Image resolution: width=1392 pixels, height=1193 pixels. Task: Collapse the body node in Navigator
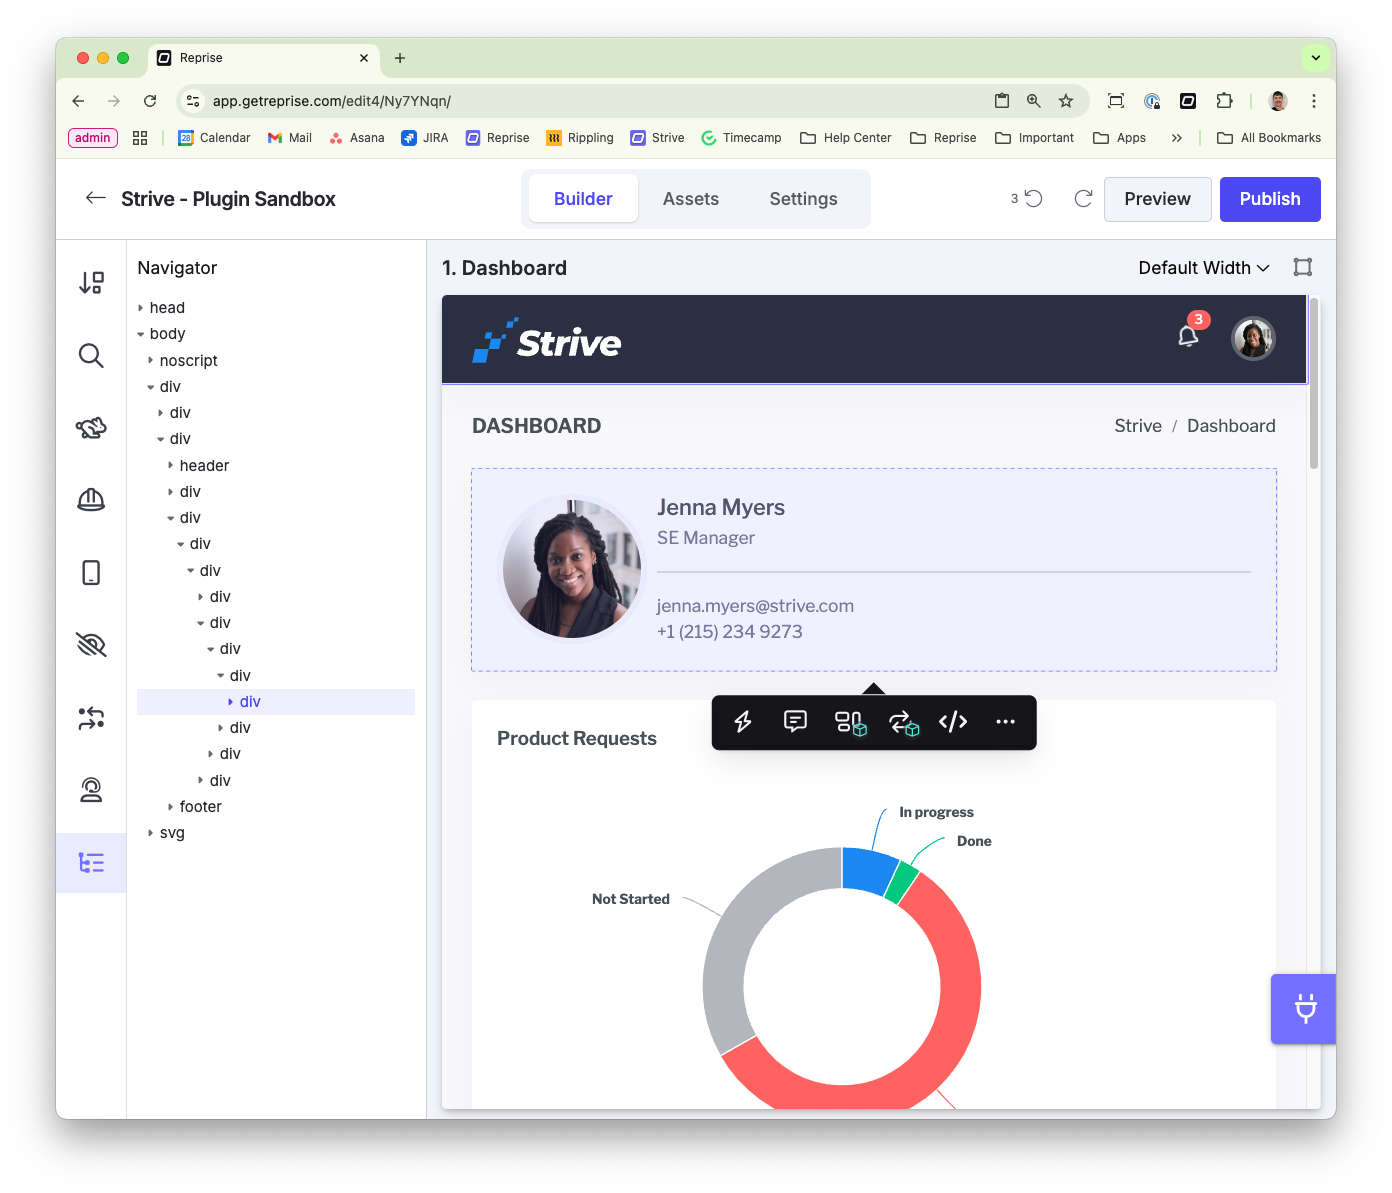click(x=141, y=334)
